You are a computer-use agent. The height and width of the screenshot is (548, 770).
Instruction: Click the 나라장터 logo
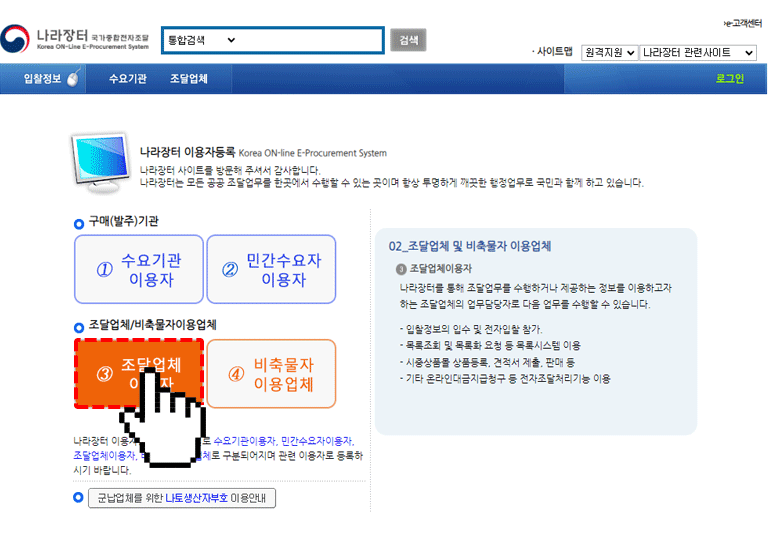click(75, 39)
